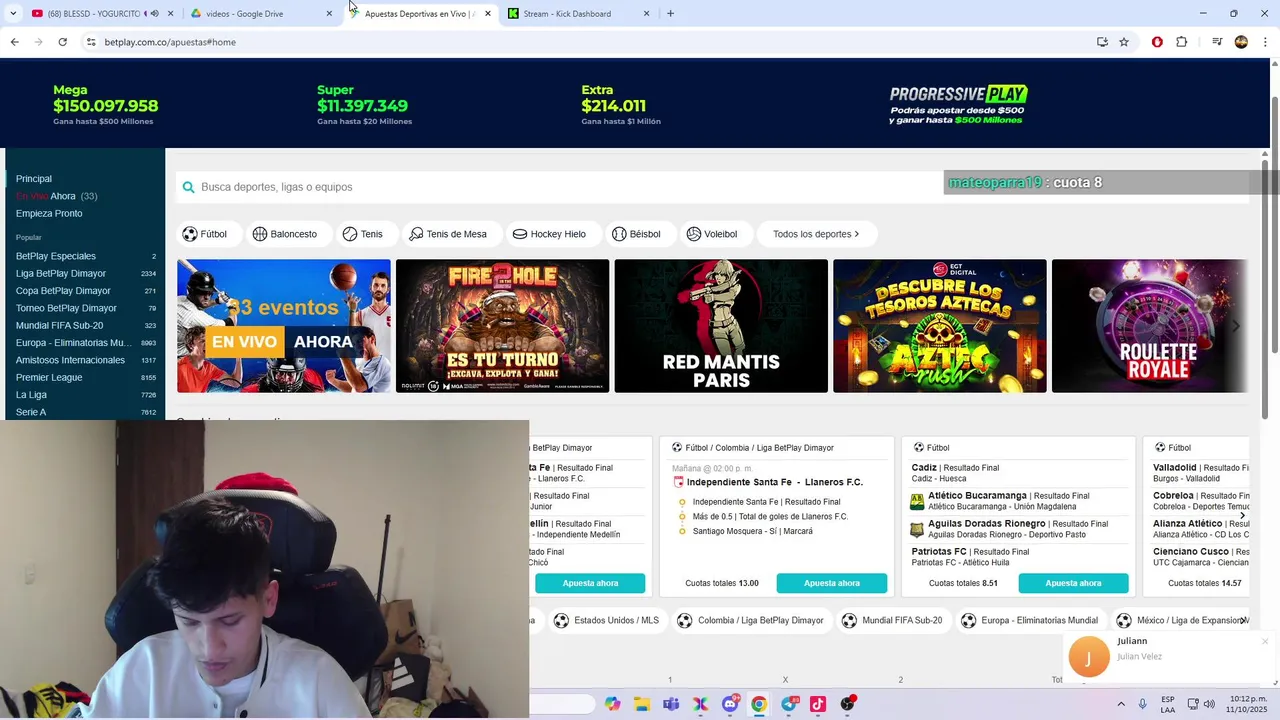
Task: Open Copilot from the taskbar
Action: click(x=613, y=704)
